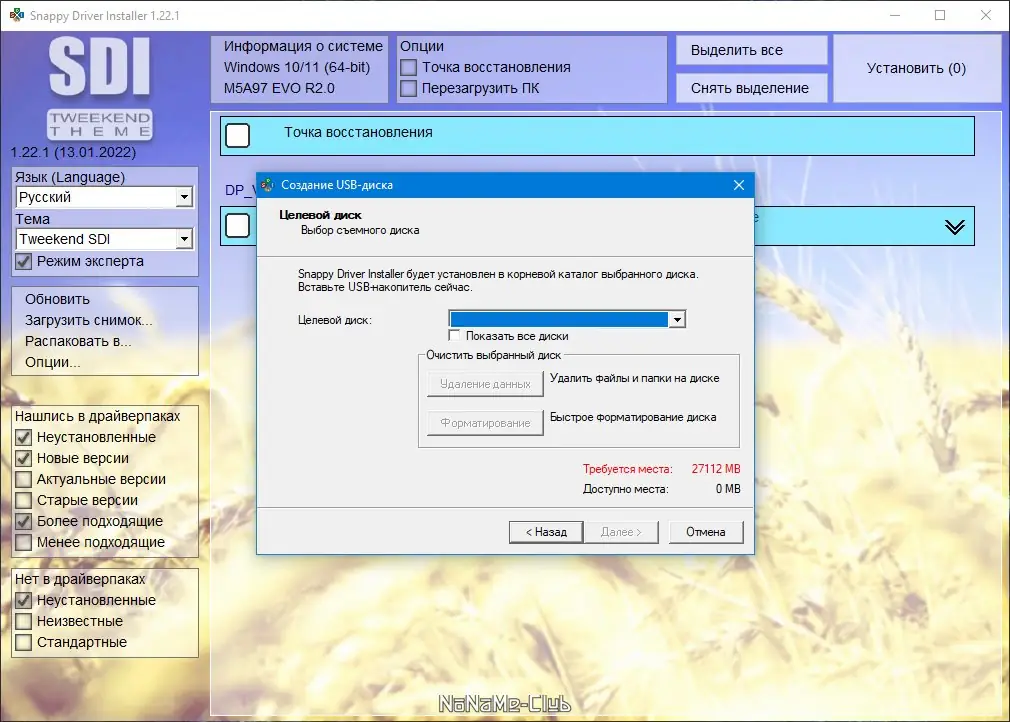Open the Целевой диск drive dropdown
Screen dimensions: 1010x722
pyautogui.click(x=678, y=319)
